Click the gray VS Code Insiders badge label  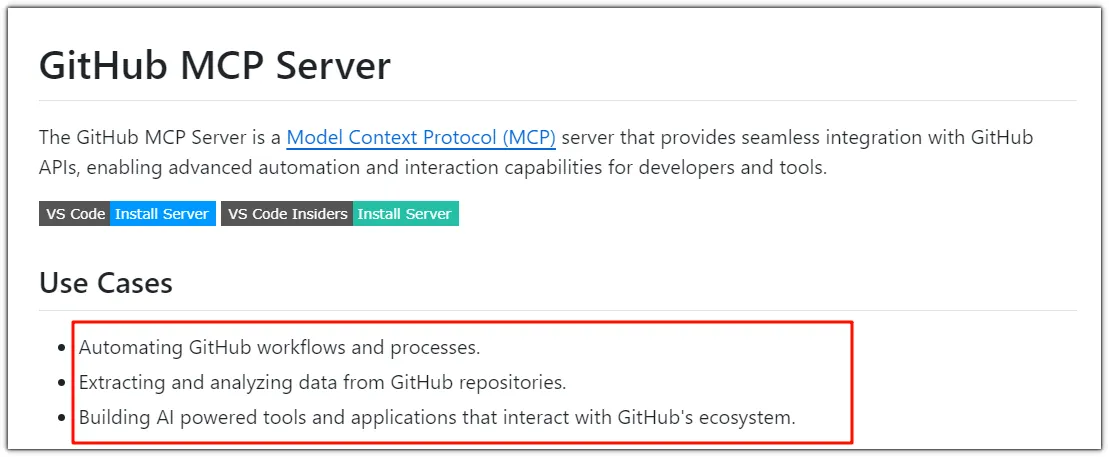287,214
